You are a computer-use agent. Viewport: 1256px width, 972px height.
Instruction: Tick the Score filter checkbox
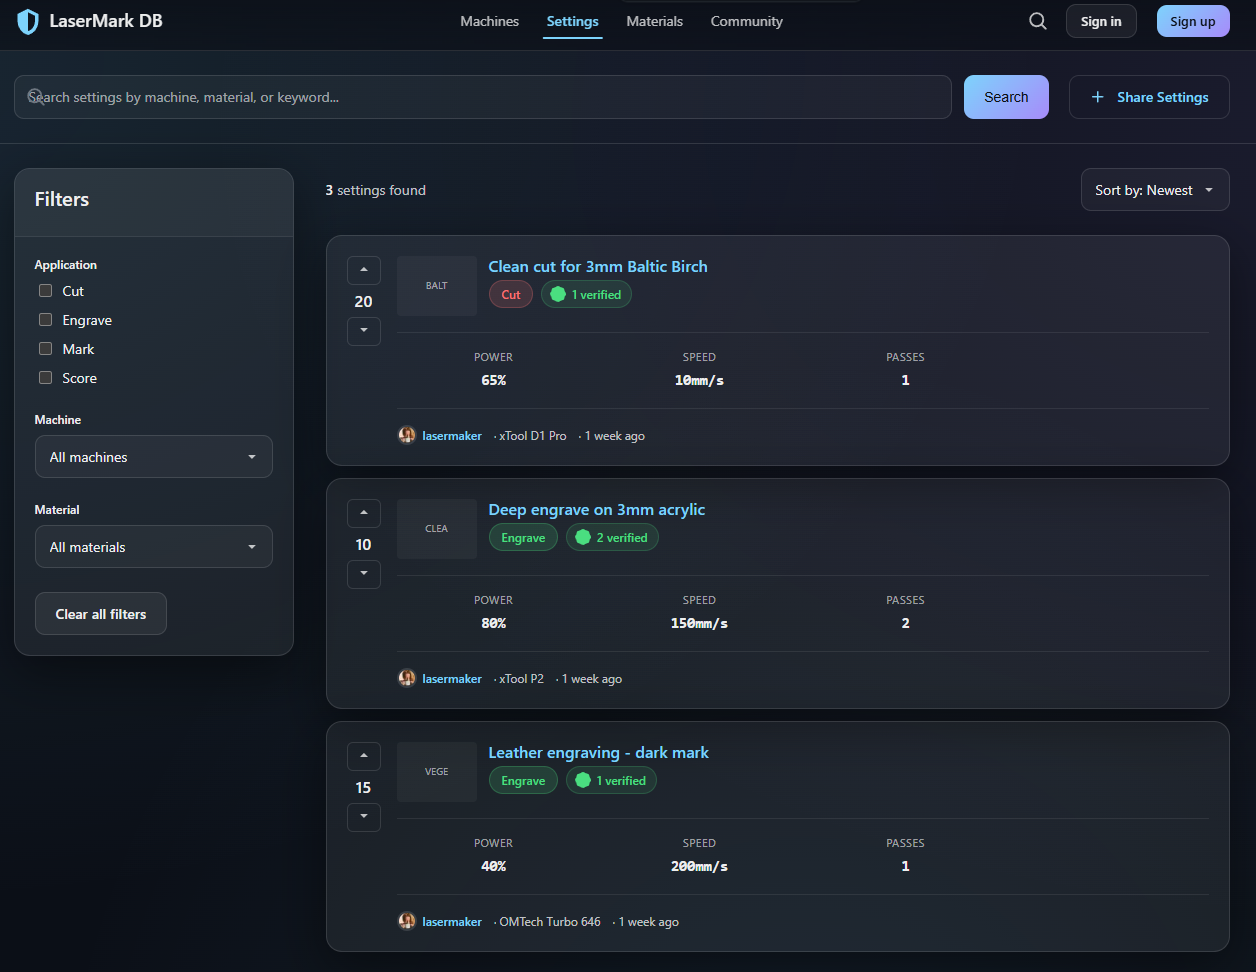point(45,378)
